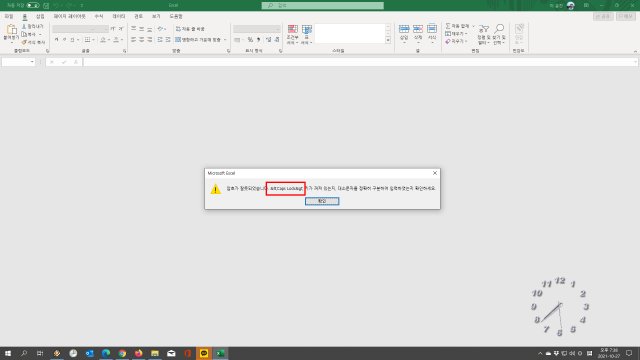Click the Share button at top right
Screen dimensions: 640x360
603,16
